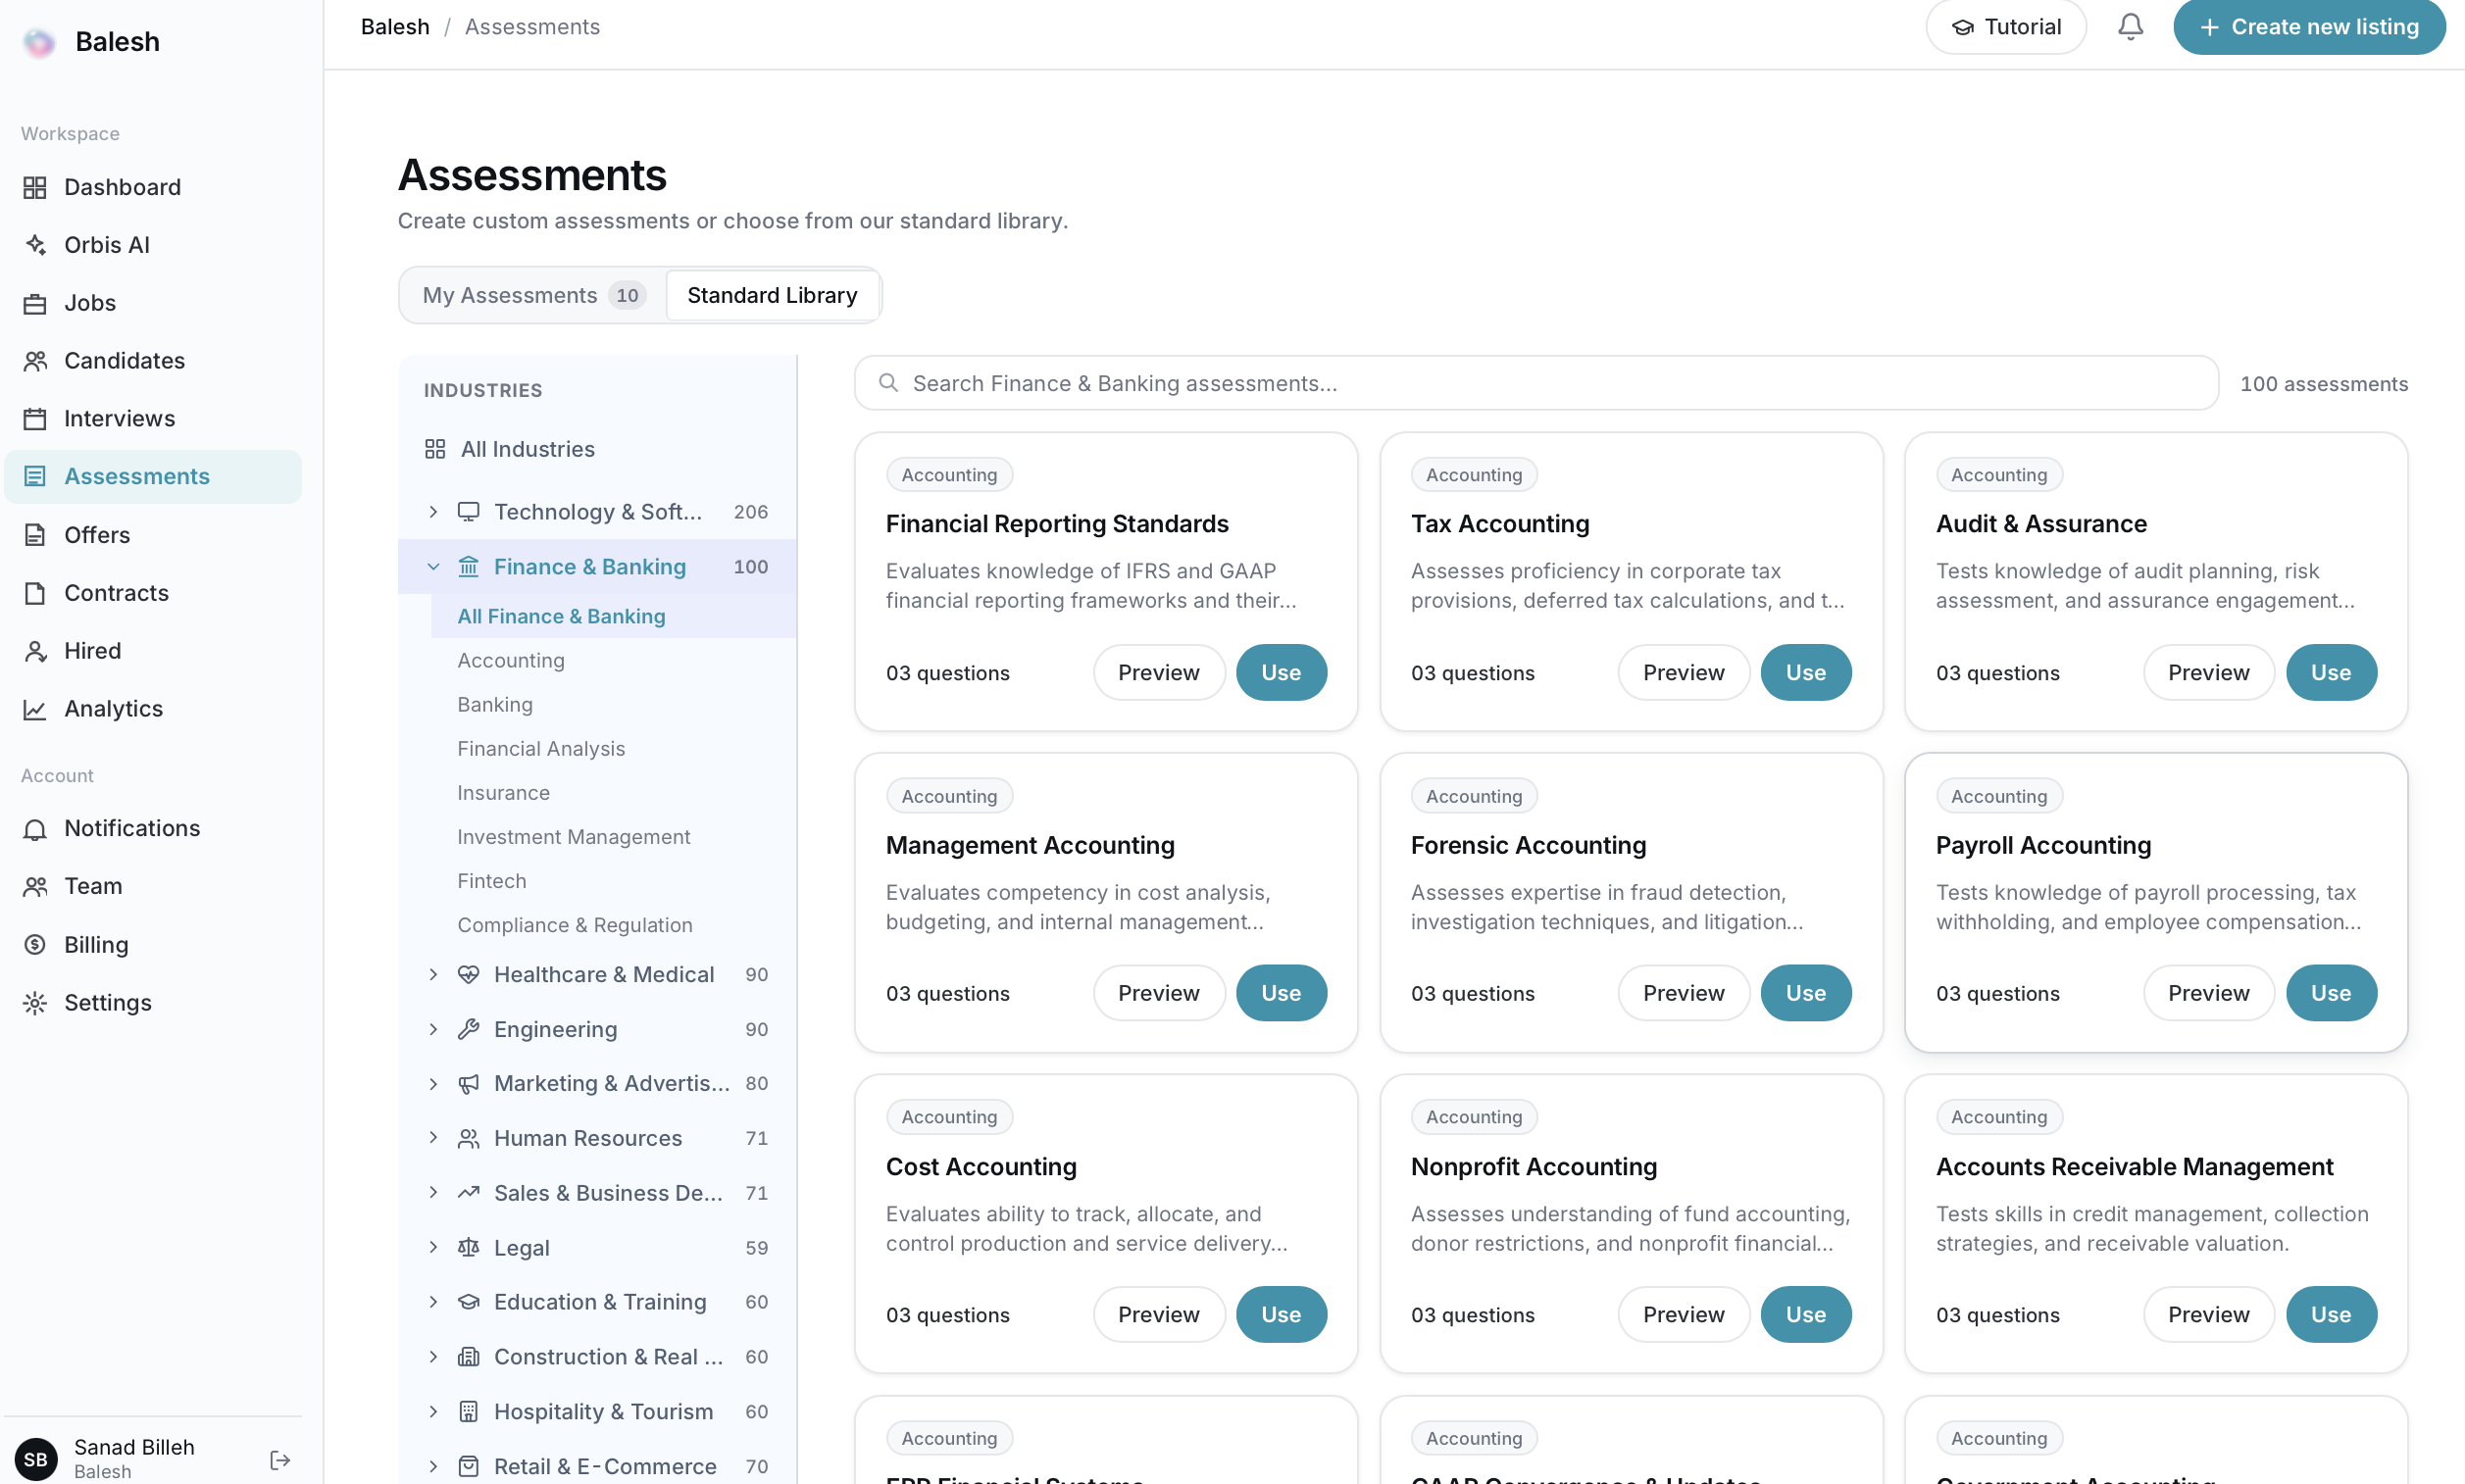Click the Jobs briefcase icon
2465x1484 pixels.
pos(35,303)
